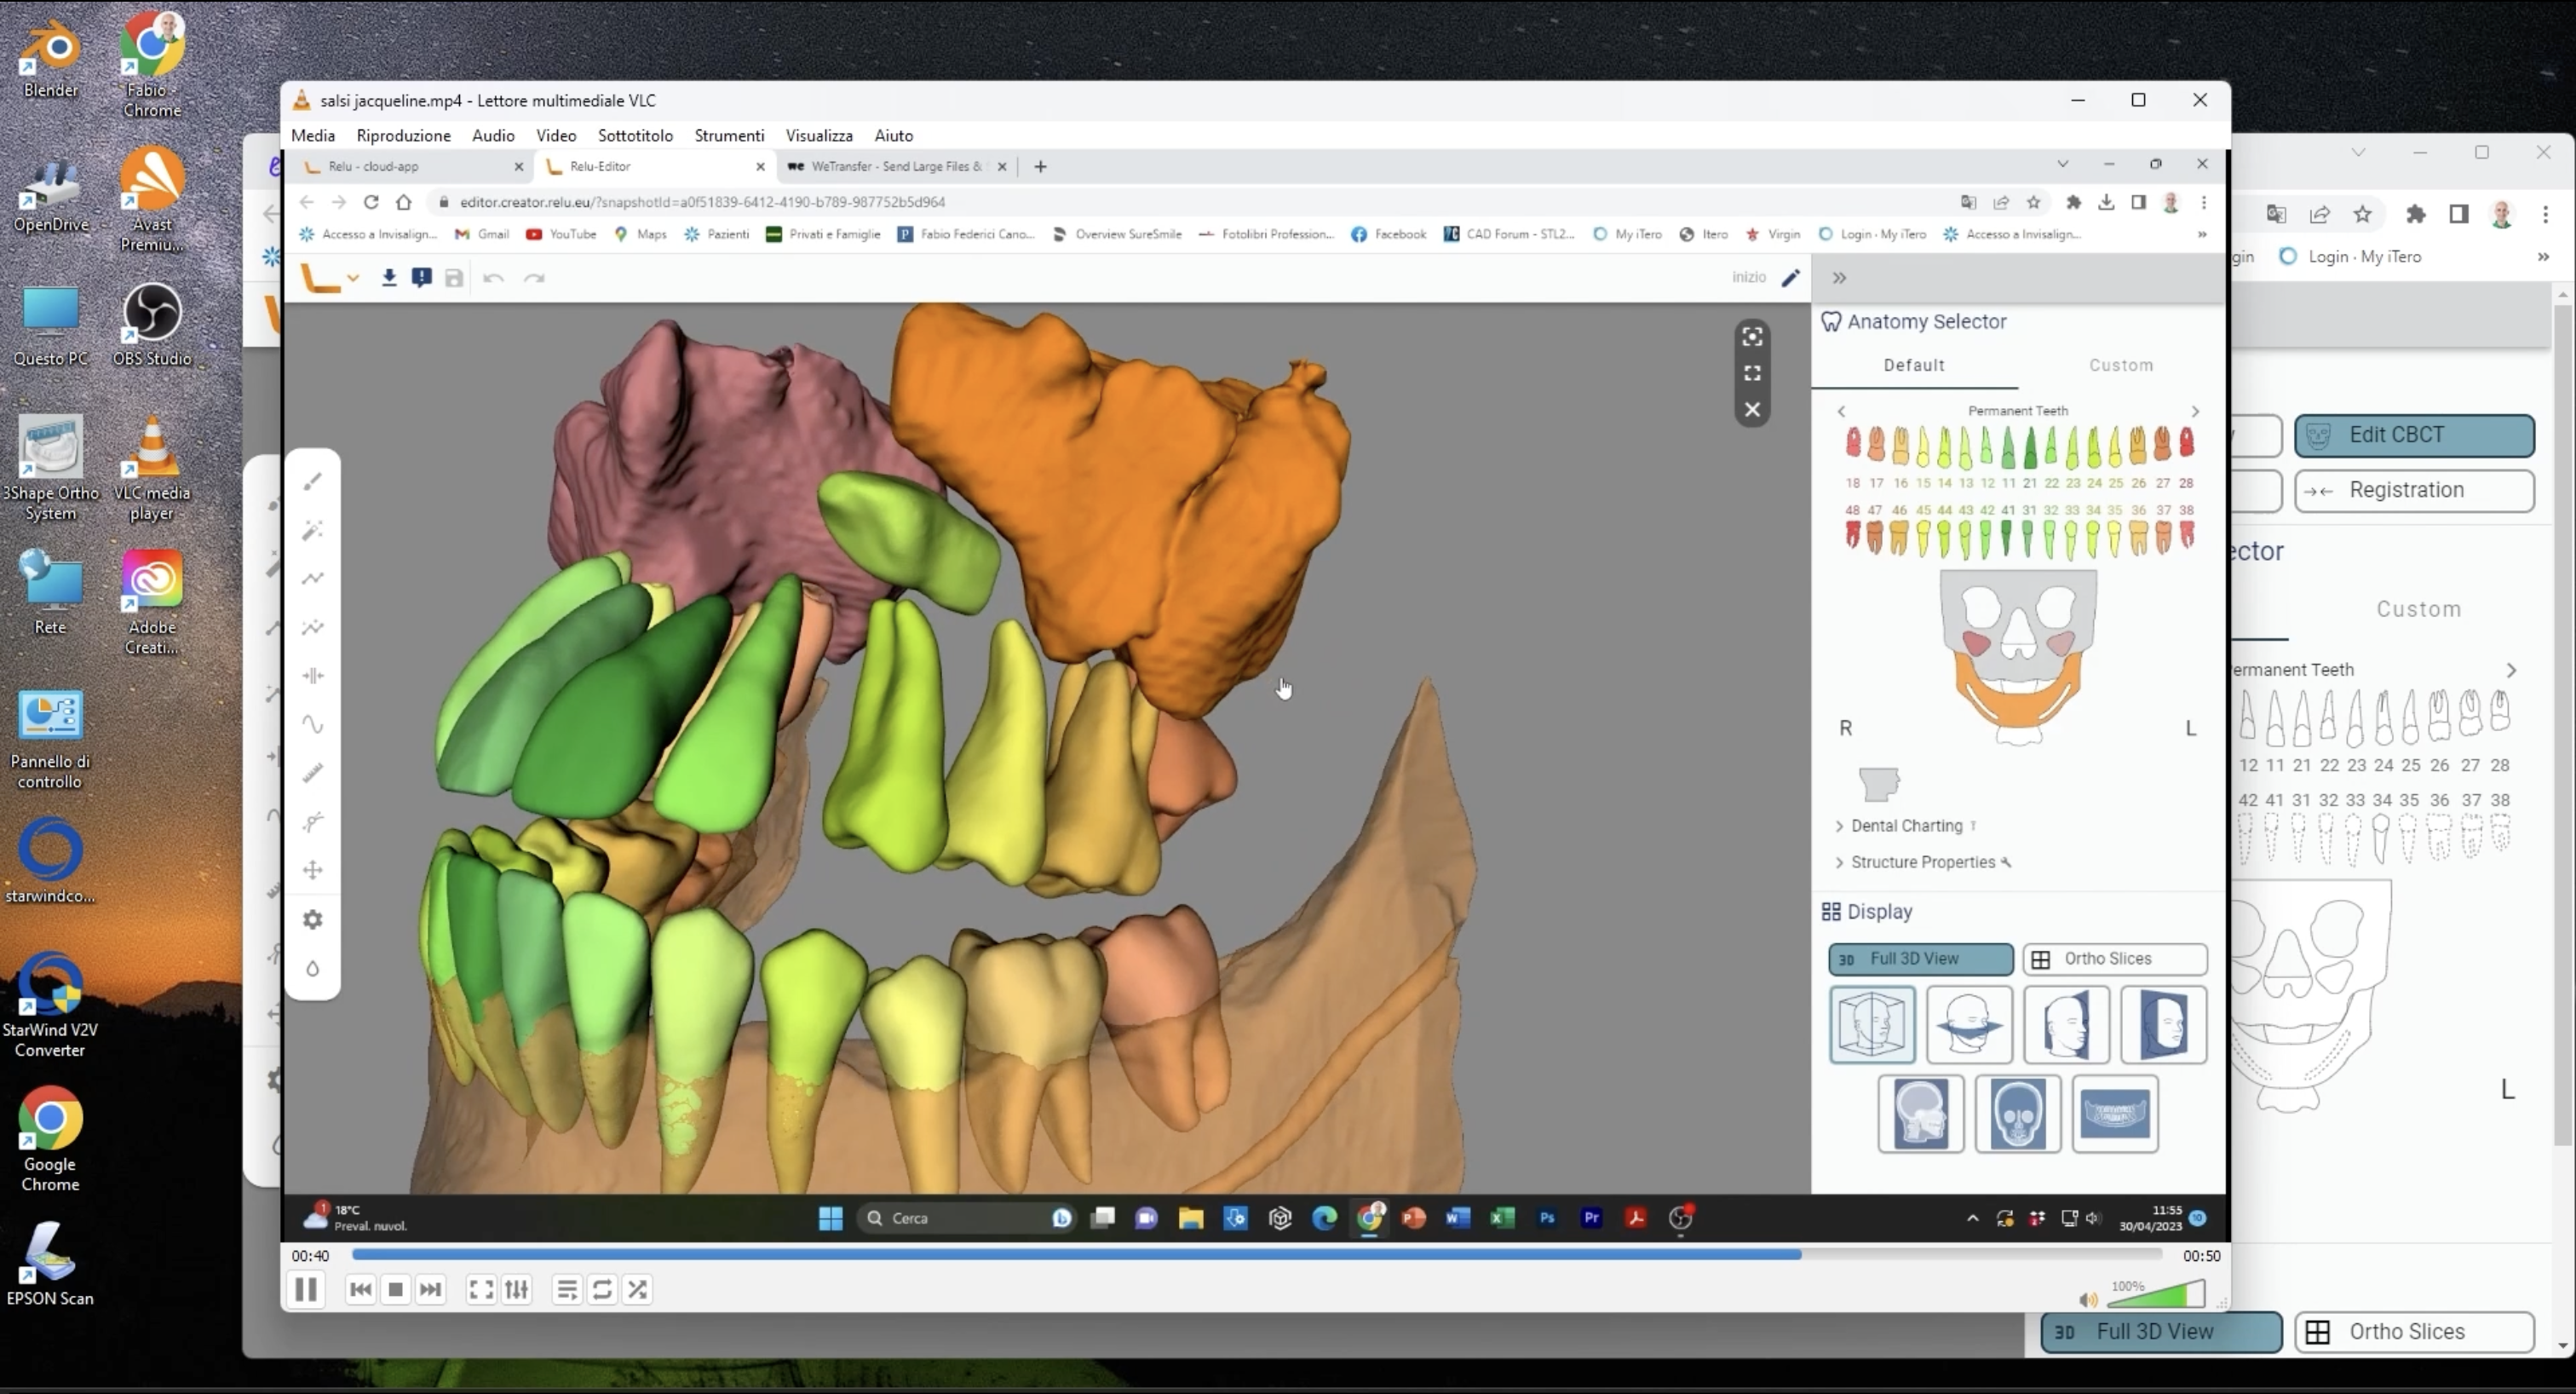Mute audio with VLC speaker icon
2576x1394 pixels.
[2088, 1299]
